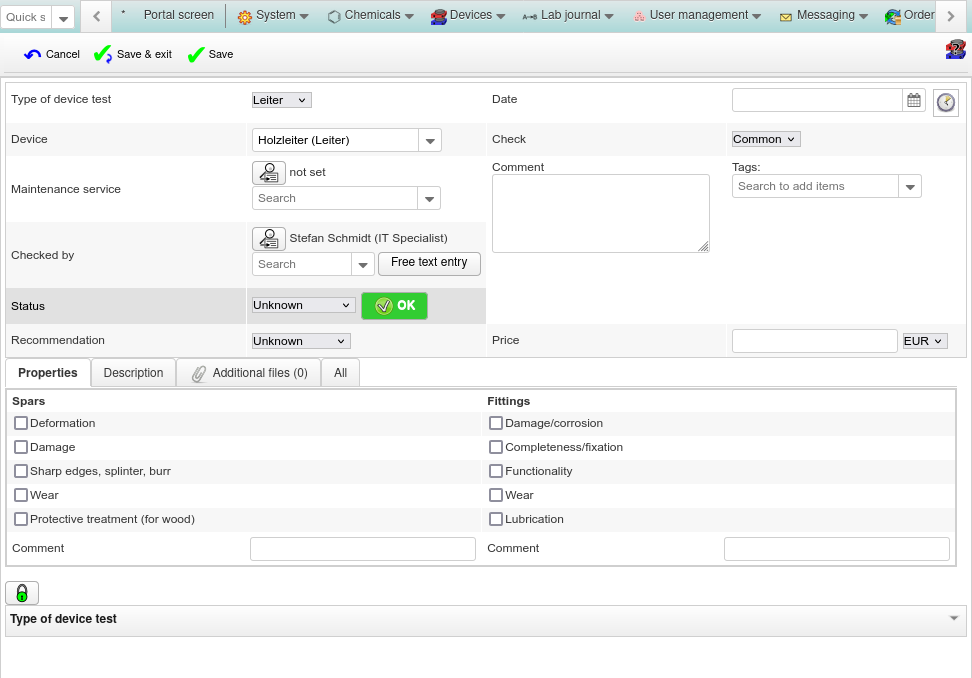The image size is (972, 678).
Task: Open the Status dropdown showing Unknown
Action: [303, 305]
